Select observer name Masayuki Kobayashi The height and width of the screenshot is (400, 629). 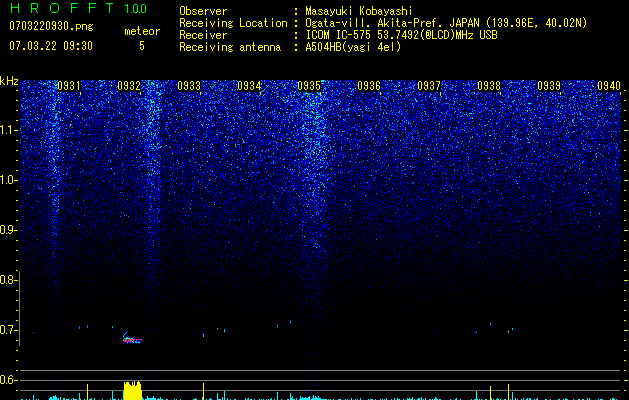click(x=359, y=11)
